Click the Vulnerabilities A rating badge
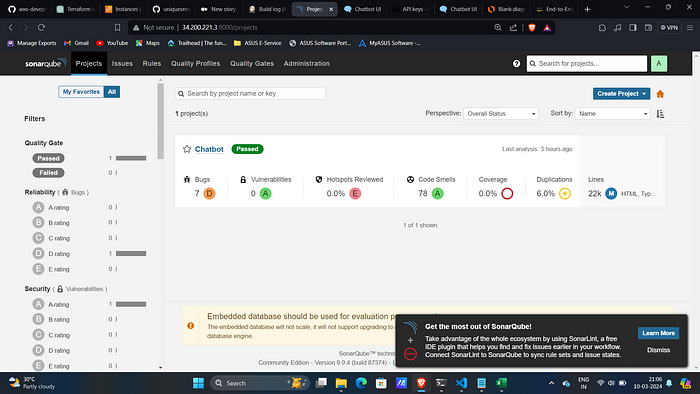 pos(265,193)
